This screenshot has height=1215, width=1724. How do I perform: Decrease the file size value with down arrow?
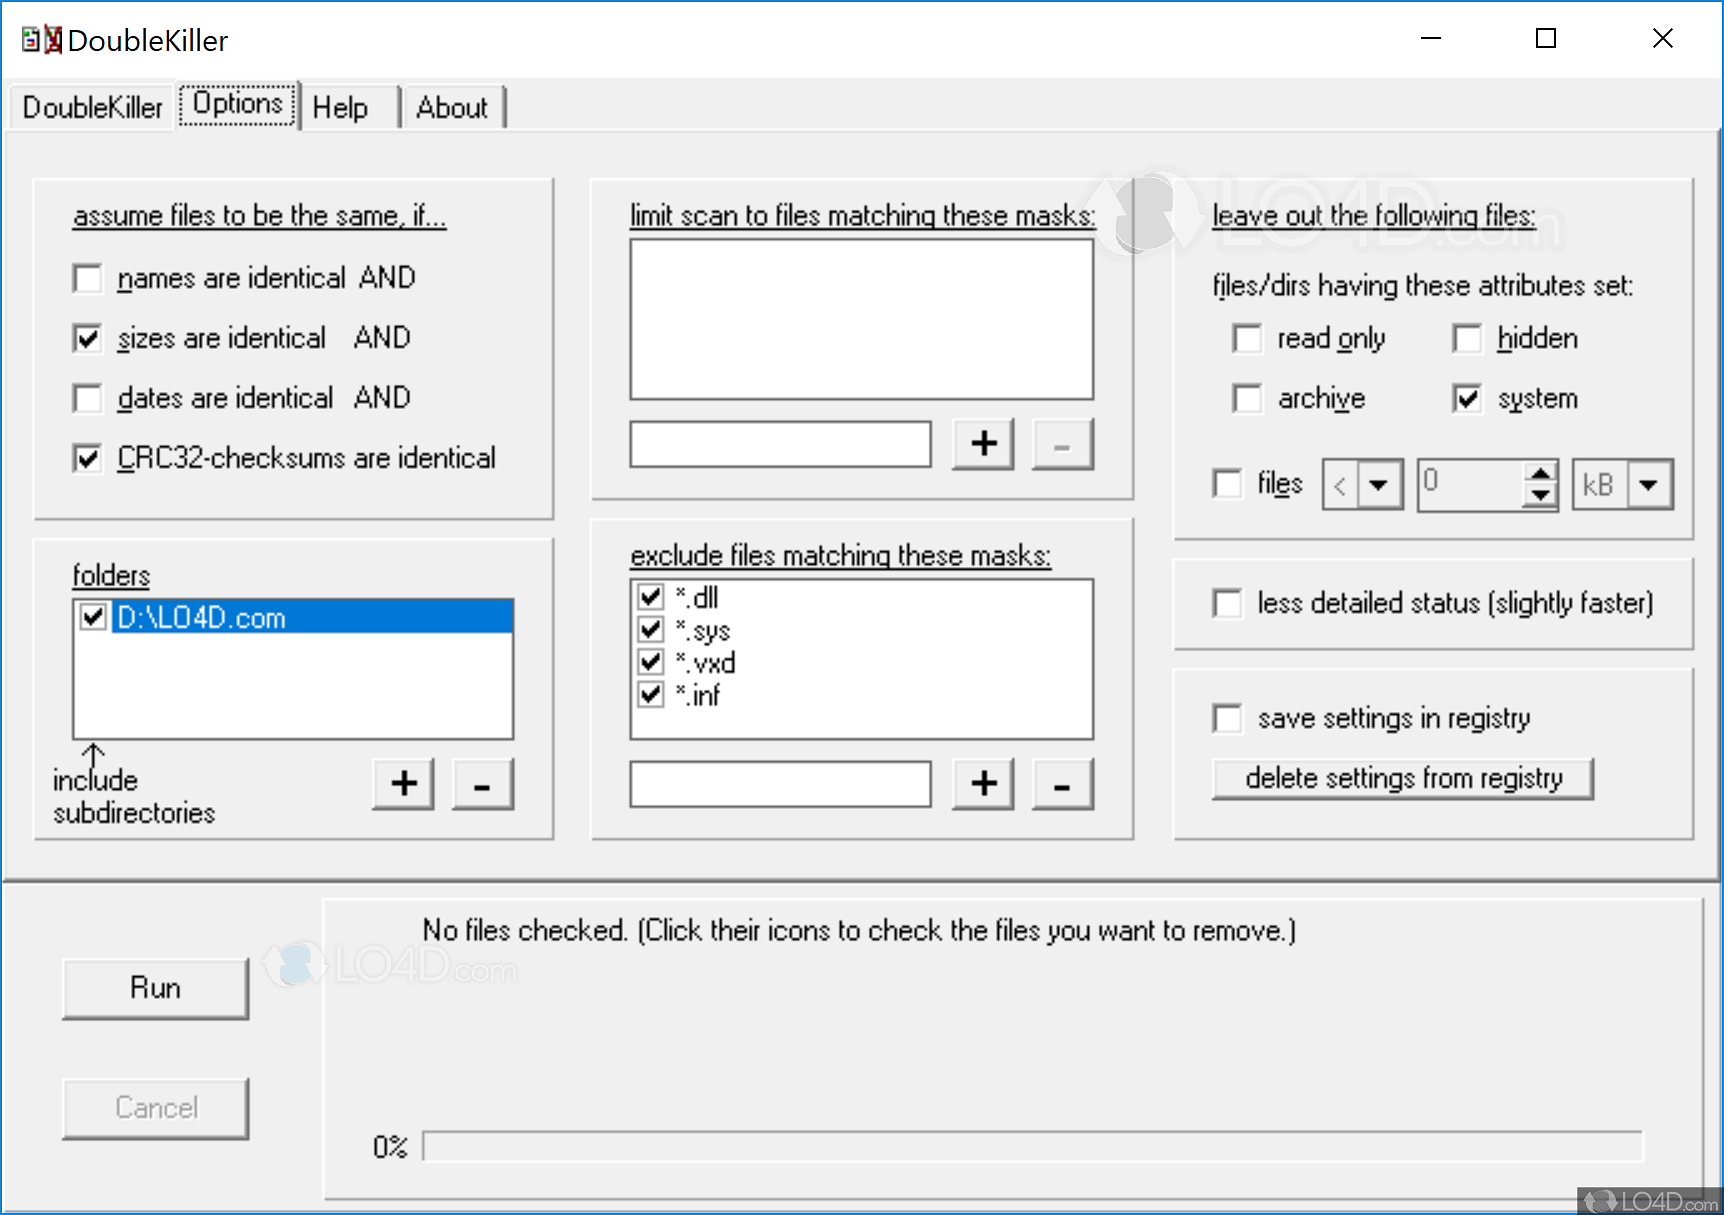(x=1542, y=496)
